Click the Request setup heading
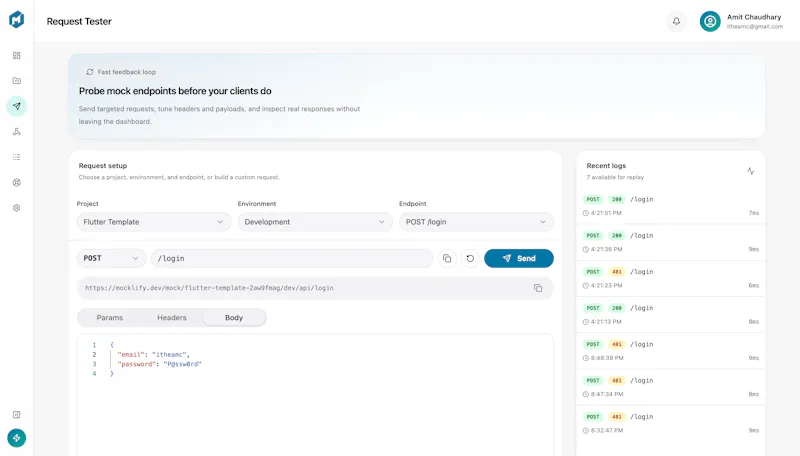The height and width of the screenshot is (456, 800). coord(103,166)
